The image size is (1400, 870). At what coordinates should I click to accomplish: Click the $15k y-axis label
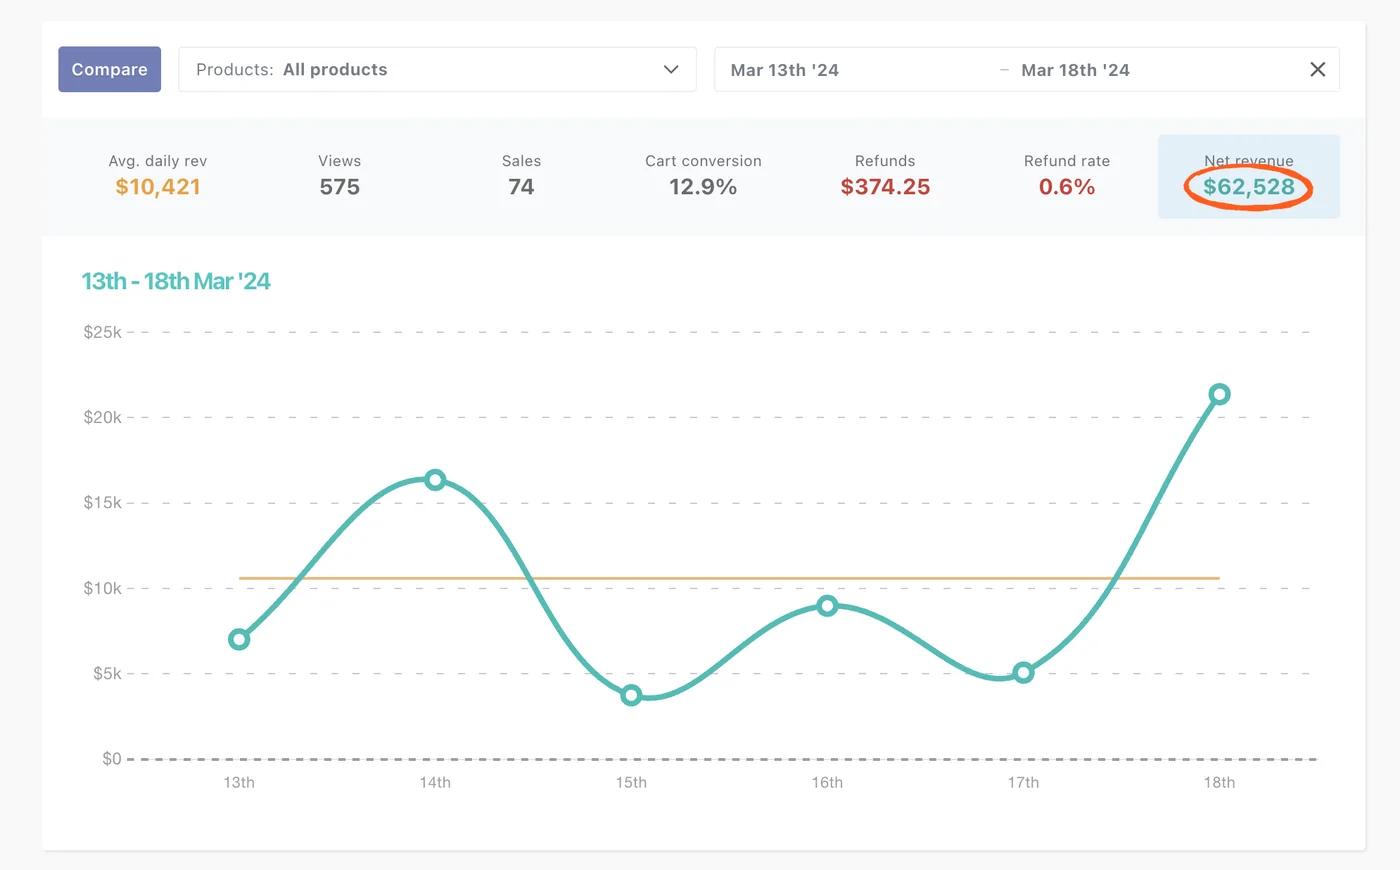pyautogui.click(x=102, y=502)
